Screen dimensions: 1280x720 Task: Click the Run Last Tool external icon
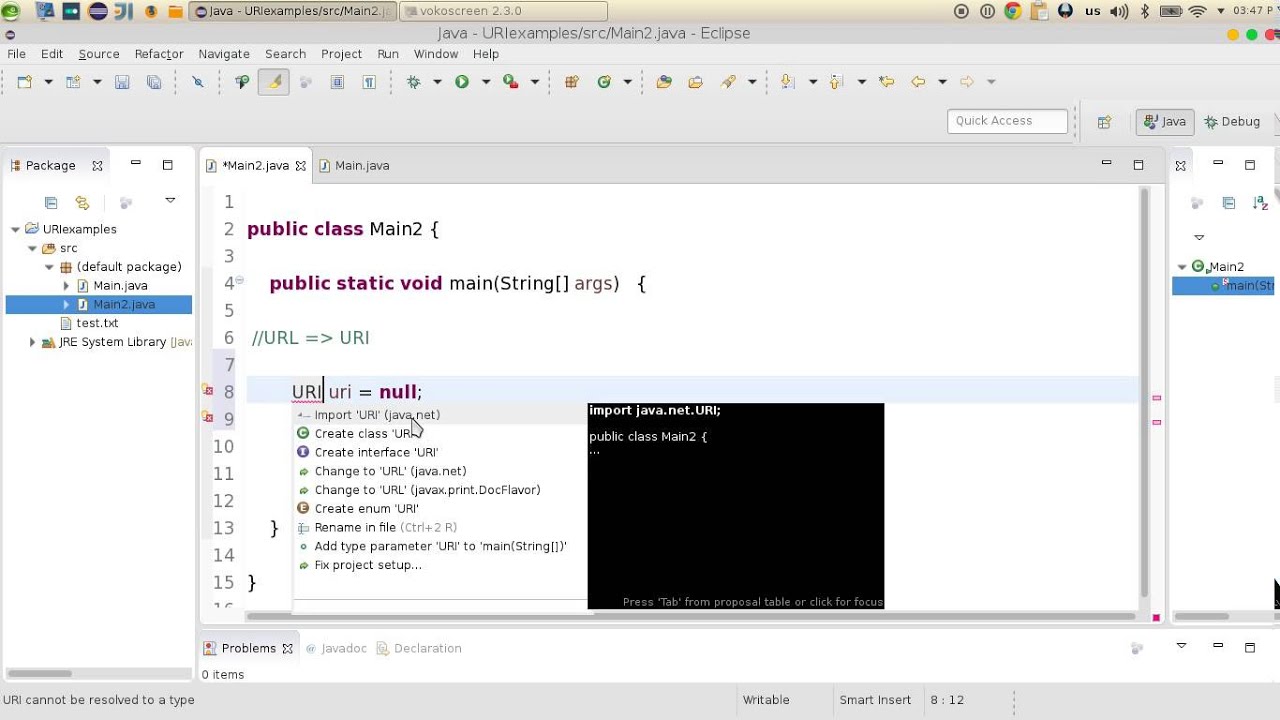coord(511,82)
